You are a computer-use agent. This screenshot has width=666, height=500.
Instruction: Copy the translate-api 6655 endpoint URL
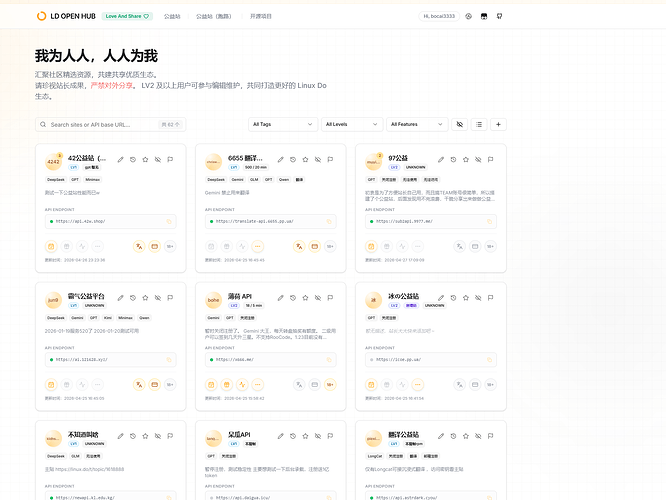click(329, 221)
